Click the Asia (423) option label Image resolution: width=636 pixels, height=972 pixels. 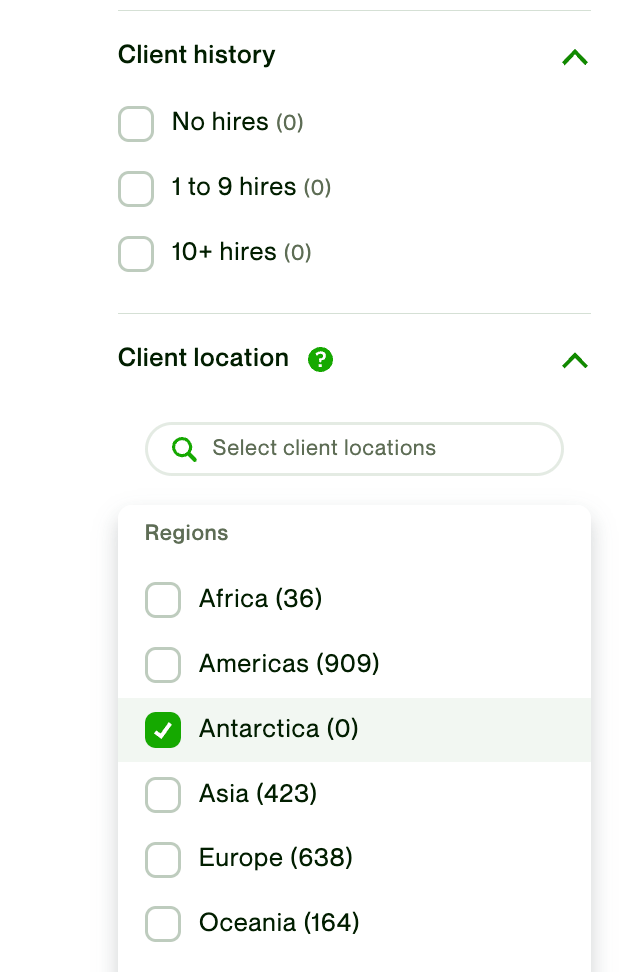click(258, 794)
